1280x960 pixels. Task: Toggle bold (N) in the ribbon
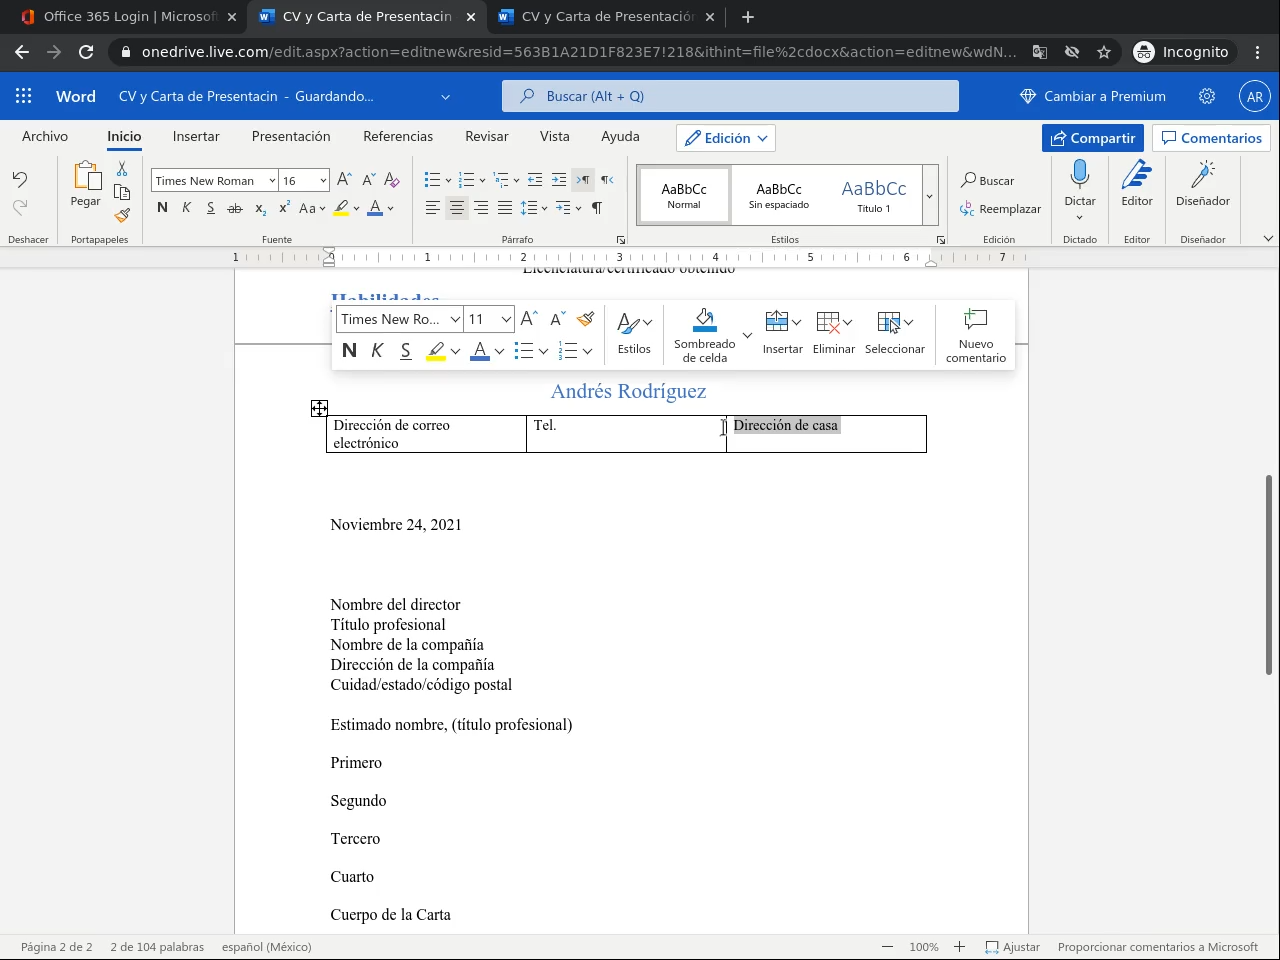click(162, 208)
